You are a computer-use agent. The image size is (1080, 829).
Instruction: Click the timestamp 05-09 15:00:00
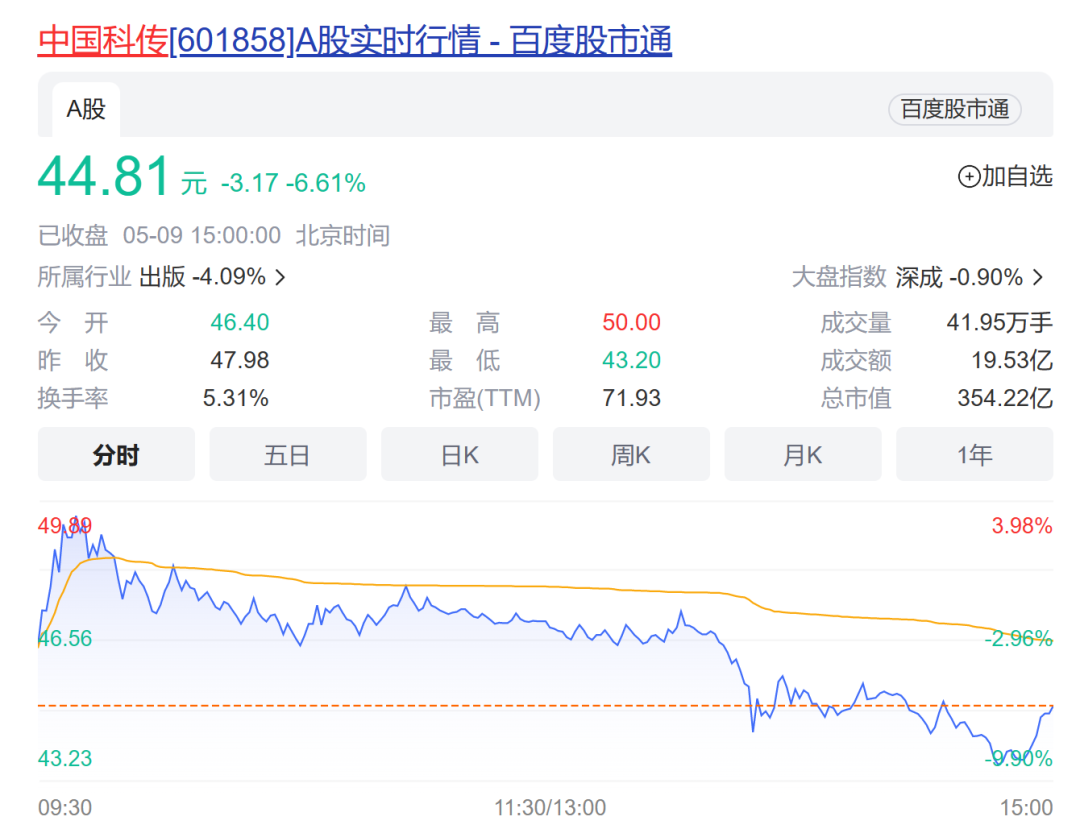[x=202, y=235]
